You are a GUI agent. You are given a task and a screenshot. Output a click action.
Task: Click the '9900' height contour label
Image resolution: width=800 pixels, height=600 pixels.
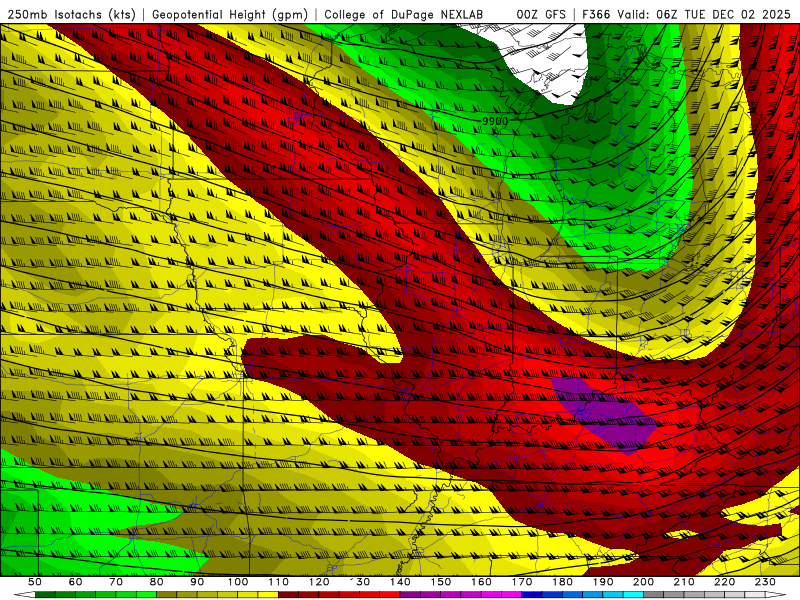pyautogui.click(x=494, y=121)
